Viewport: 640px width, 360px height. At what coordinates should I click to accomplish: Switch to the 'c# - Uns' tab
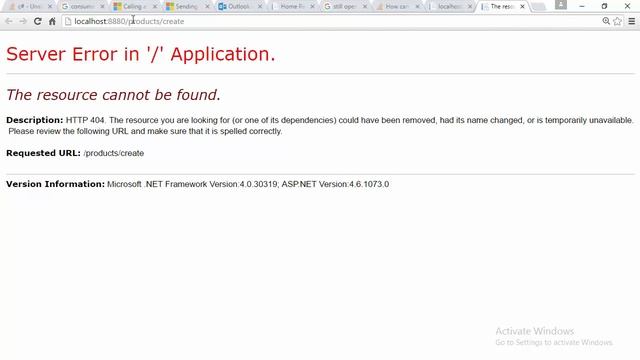tap(29, 7)
